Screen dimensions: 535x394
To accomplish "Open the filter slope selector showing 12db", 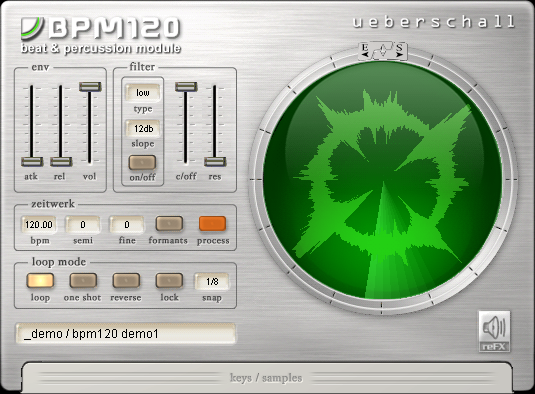I will point(143,129).
